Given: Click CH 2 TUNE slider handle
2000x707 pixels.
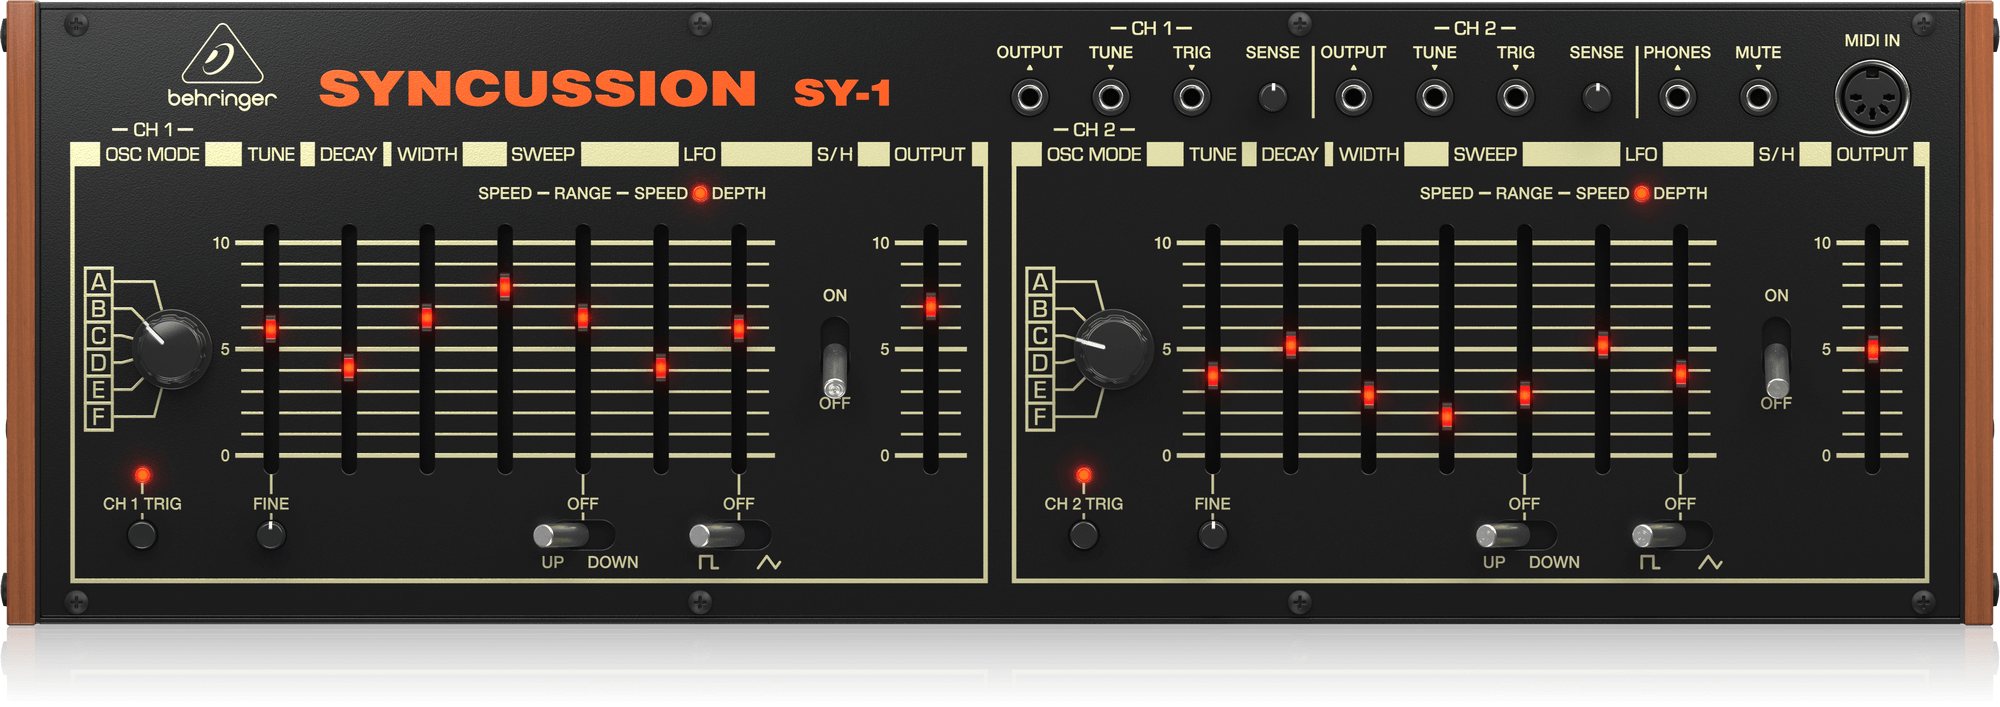Looking at the screenshot, I should click(x=1213, y=376).
